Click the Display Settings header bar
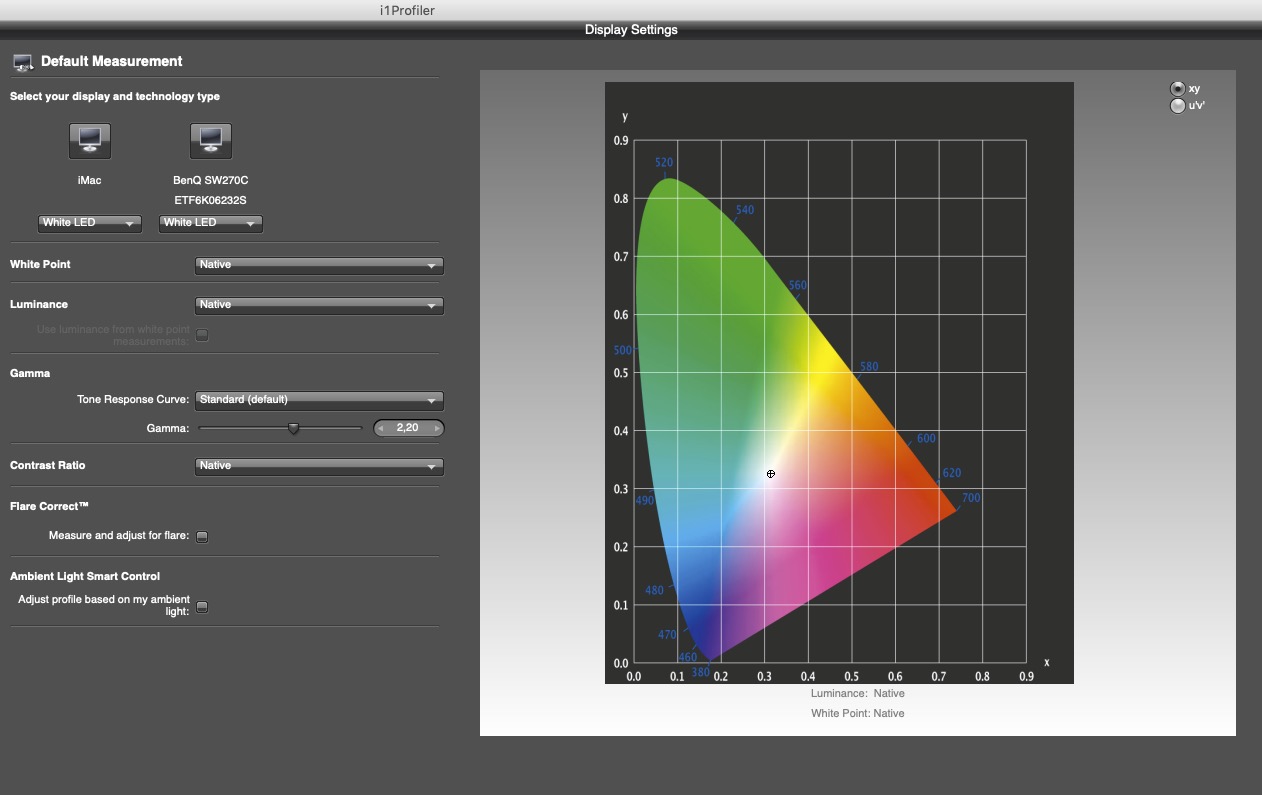This screenshot has height=795, width=1262. (x=631, y=30)
